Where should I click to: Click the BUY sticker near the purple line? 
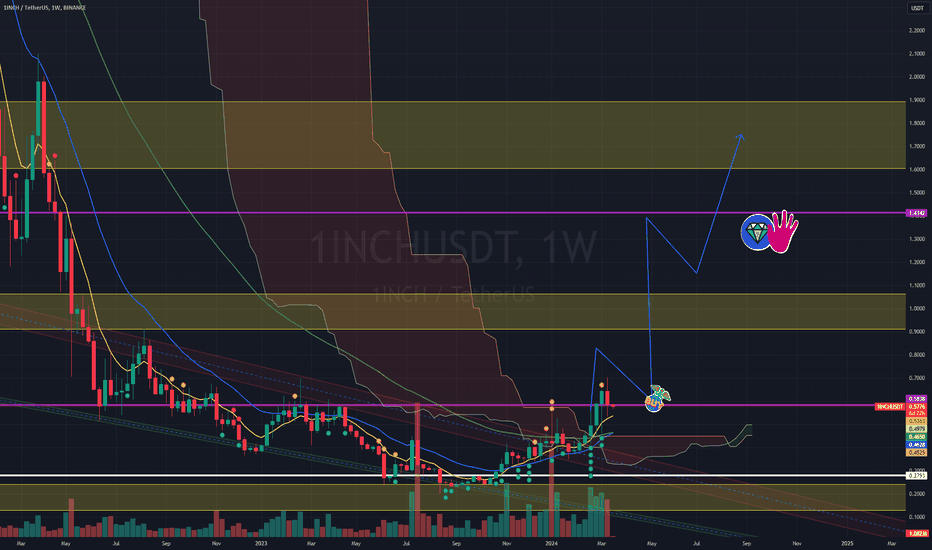click(657, 398)
